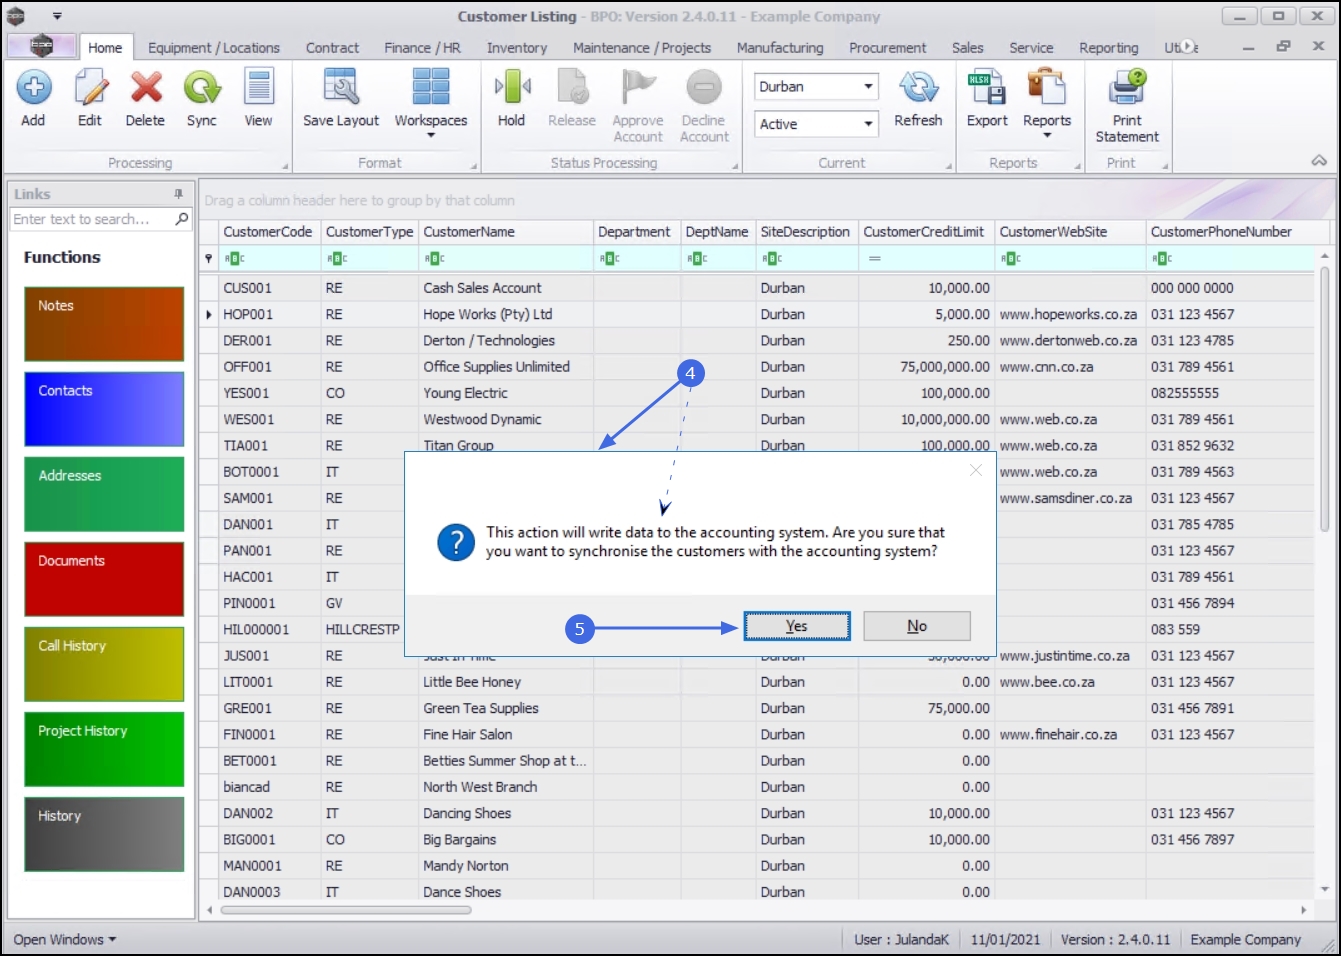Click the Release icon

[x=572, y=88]
